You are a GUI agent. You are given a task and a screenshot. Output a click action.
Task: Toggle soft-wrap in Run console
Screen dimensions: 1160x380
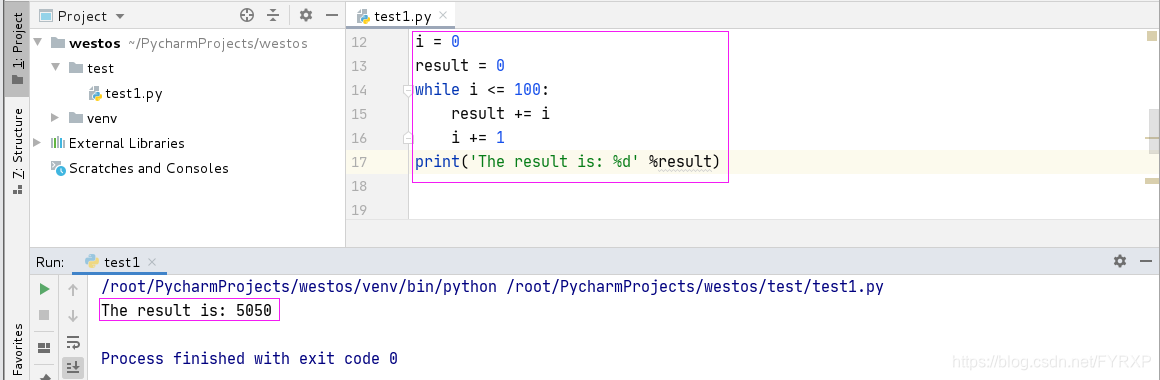click(72, 342)
